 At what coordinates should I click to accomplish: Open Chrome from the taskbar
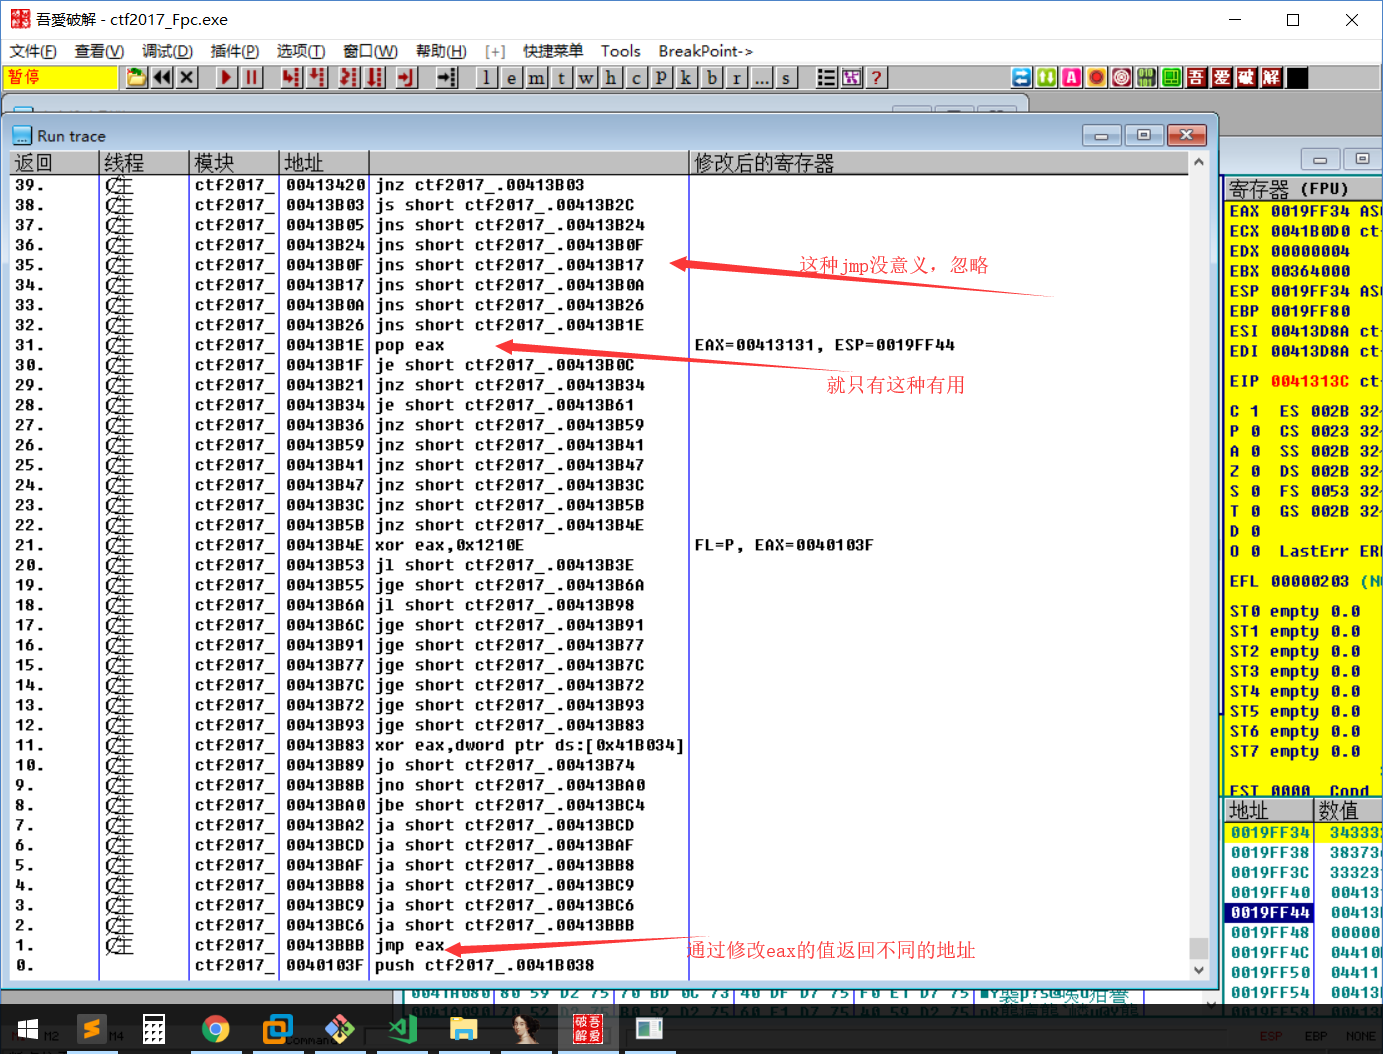215,1029
